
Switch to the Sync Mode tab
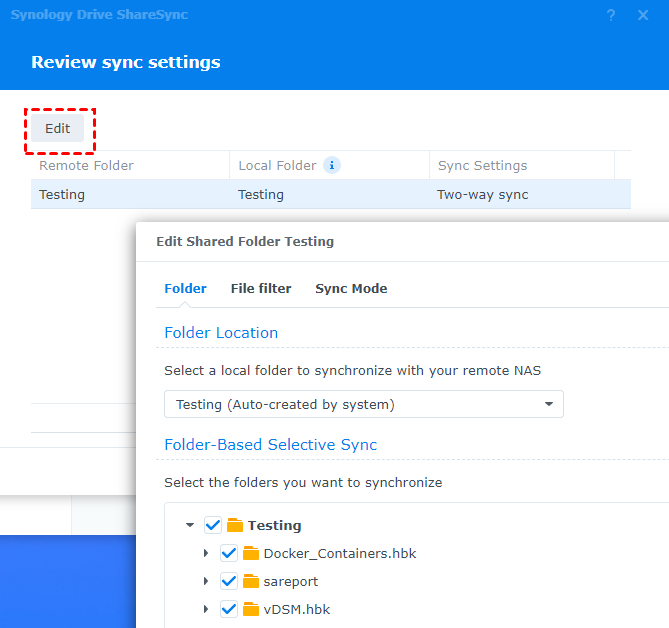(351, 289)
